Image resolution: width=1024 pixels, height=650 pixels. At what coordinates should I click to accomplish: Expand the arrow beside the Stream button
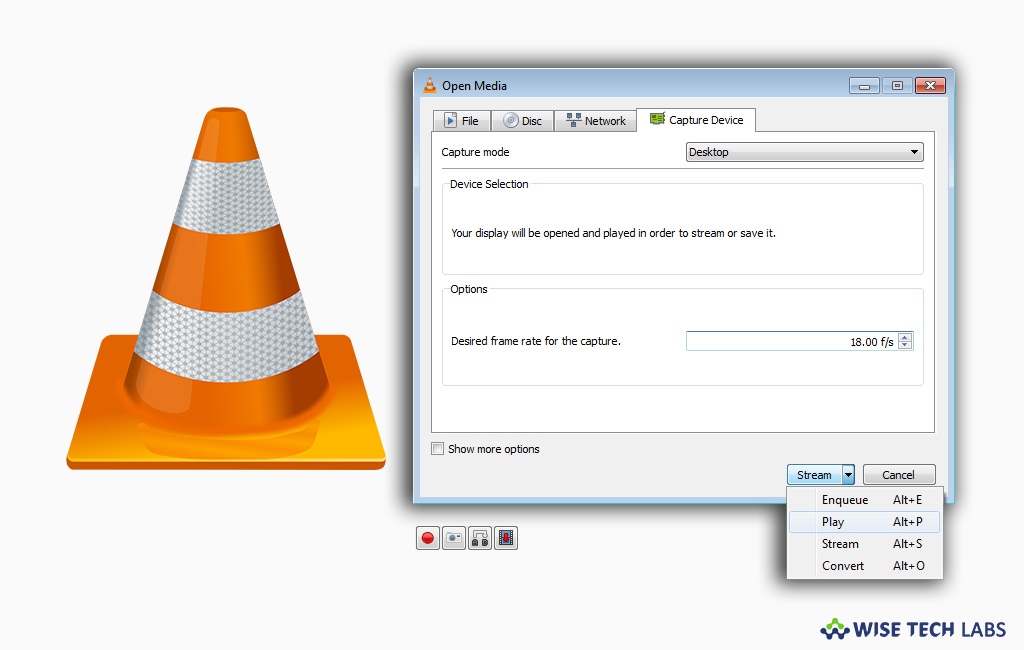pyautogui.click(x=848, y=475)
